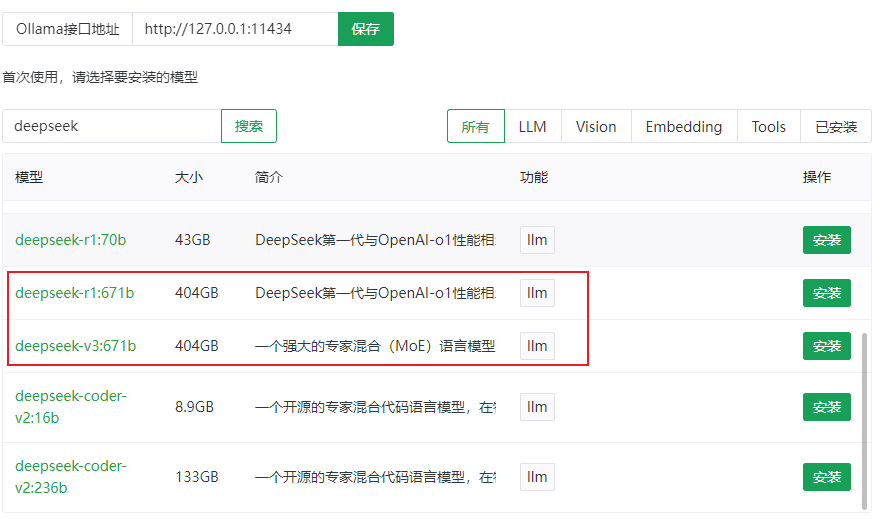Click the Ollama接口地址 label
The height and width of the screenshot is (519, 876).
(x=68, y=29)
